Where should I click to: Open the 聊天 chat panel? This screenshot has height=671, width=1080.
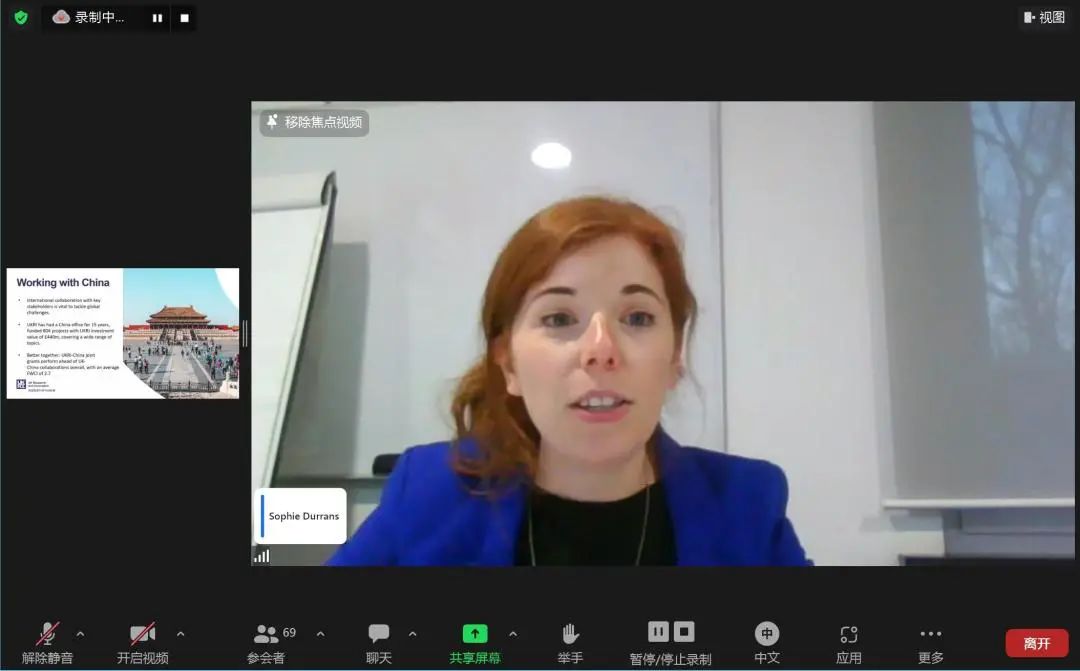(379, 642)
